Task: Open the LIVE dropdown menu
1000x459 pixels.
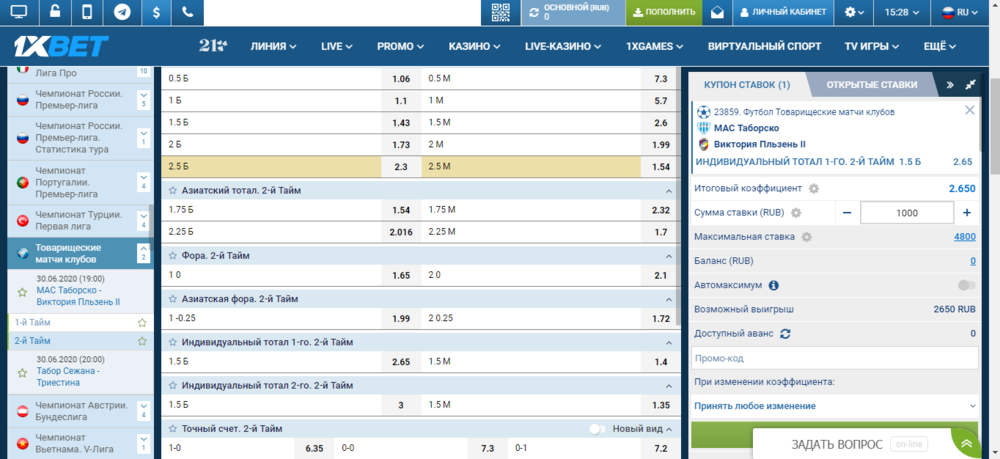Action: [337, 47]
